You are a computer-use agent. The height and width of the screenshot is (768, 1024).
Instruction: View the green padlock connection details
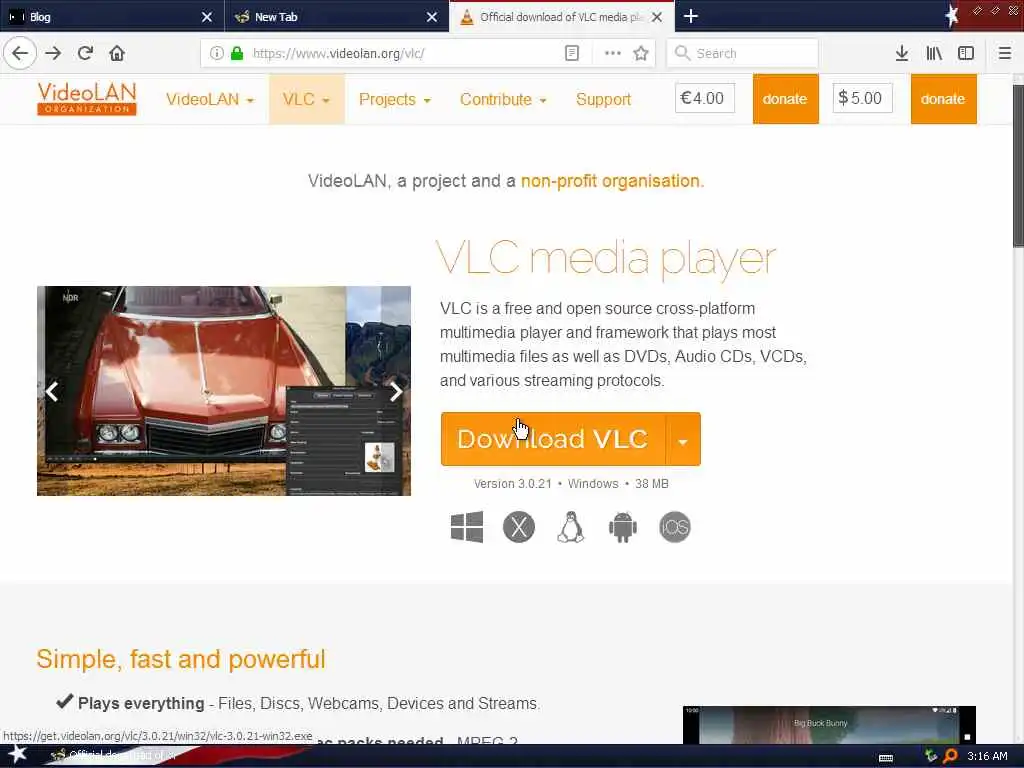237,53
